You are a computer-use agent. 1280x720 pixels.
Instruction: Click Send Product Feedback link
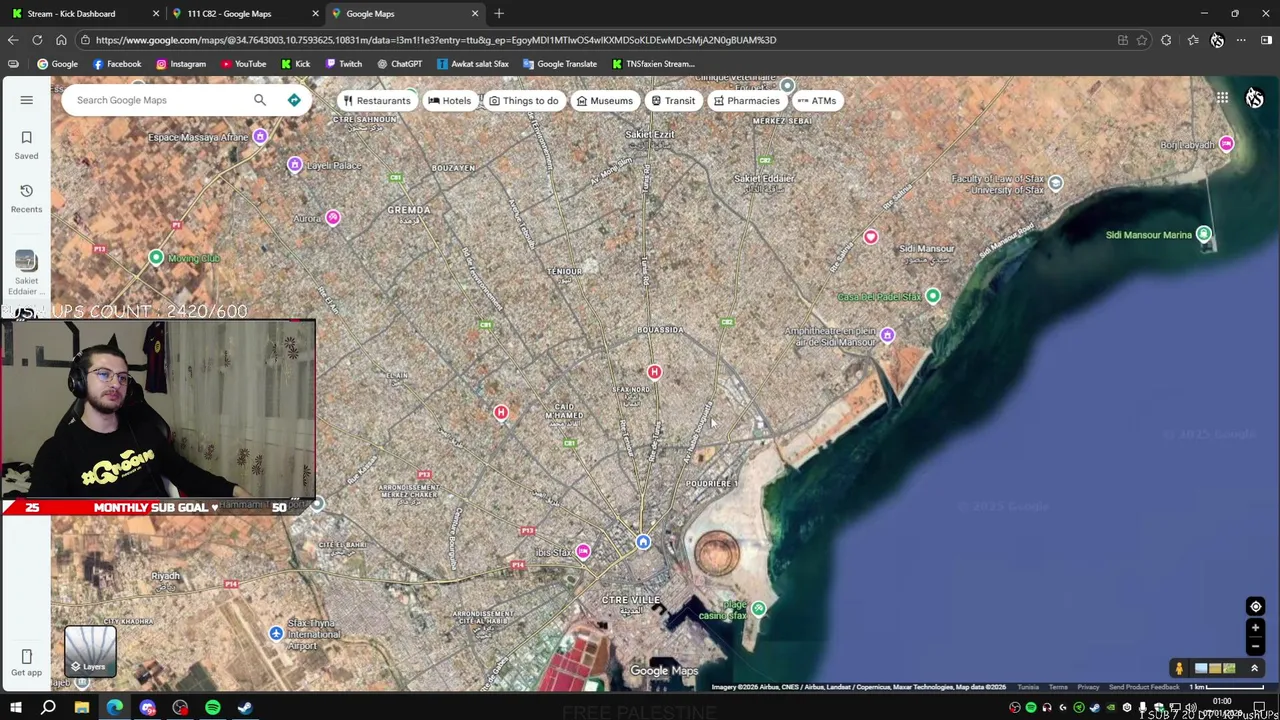(x=1143, y=687)
